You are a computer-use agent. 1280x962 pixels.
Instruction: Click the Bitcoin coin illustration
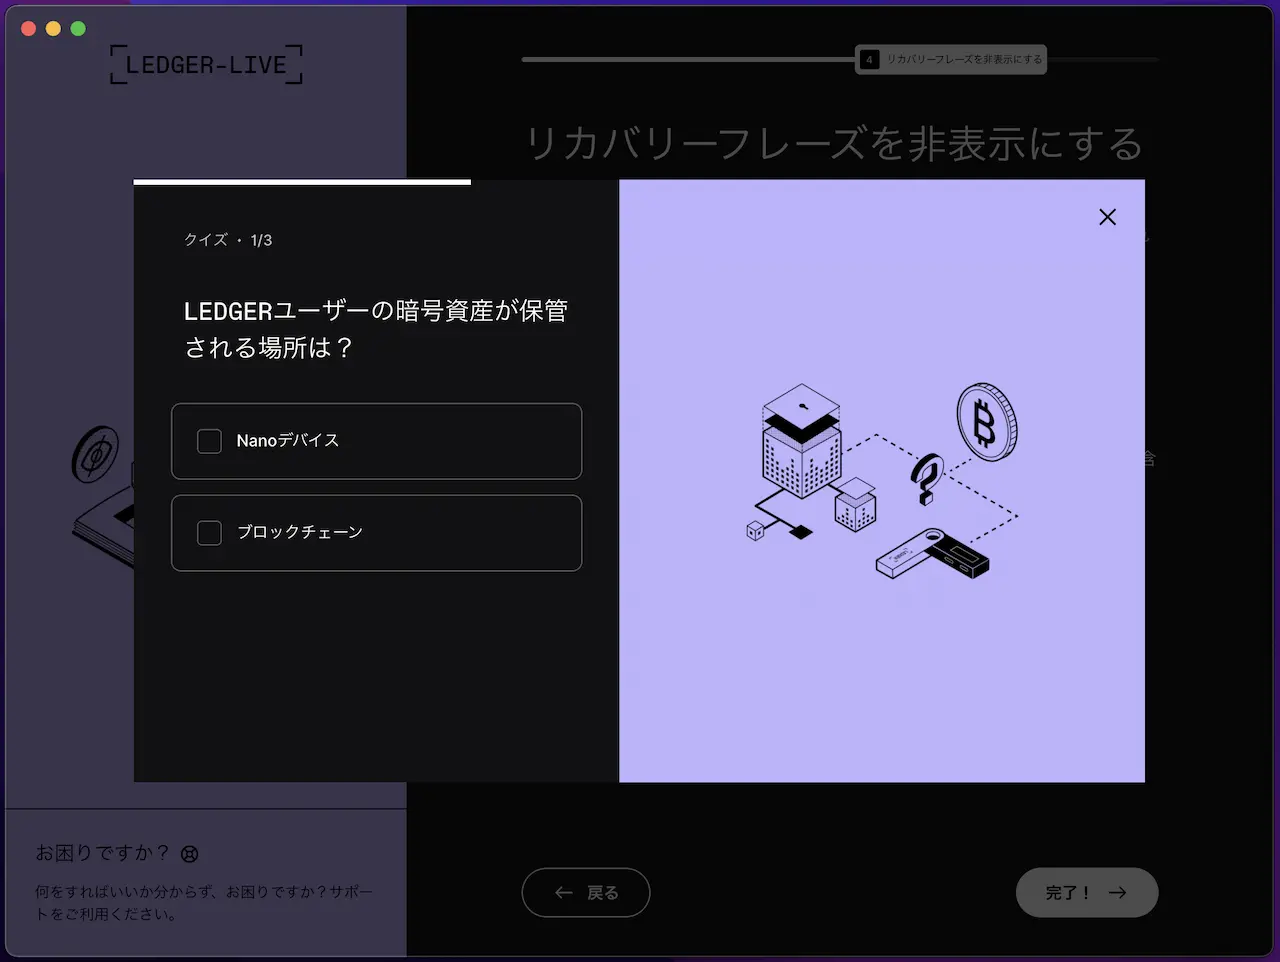(x=987, y=422)
